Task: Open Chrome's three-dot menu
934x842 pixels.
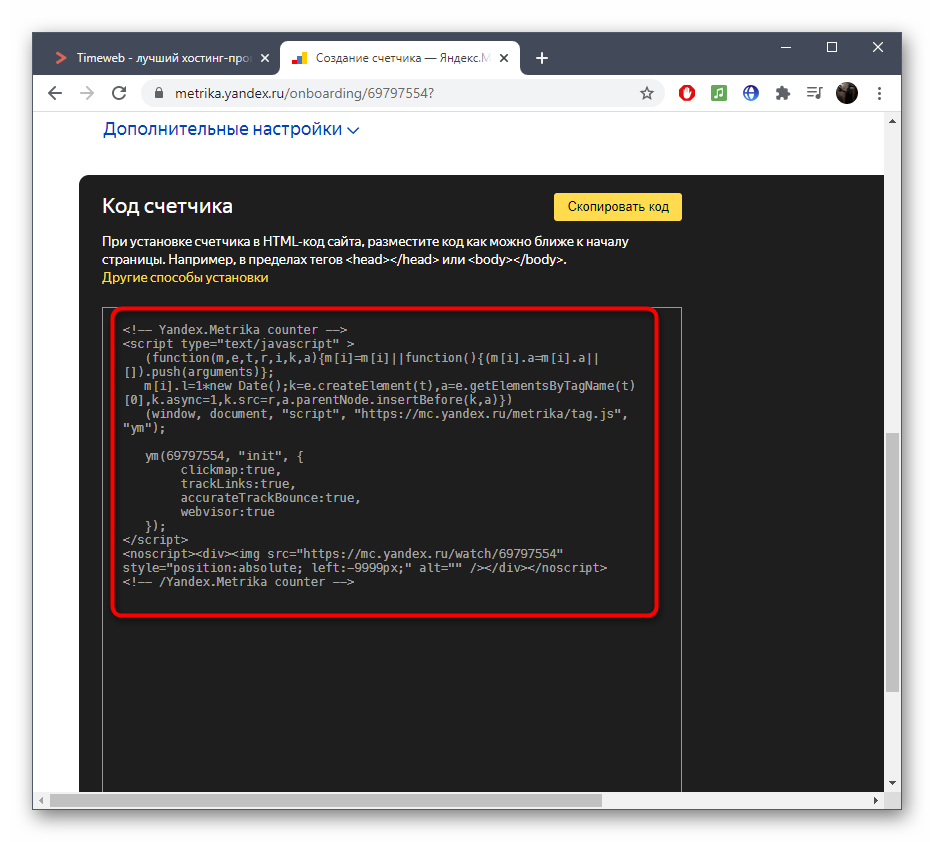Action: pyautogui.click(x=879, y=93)
